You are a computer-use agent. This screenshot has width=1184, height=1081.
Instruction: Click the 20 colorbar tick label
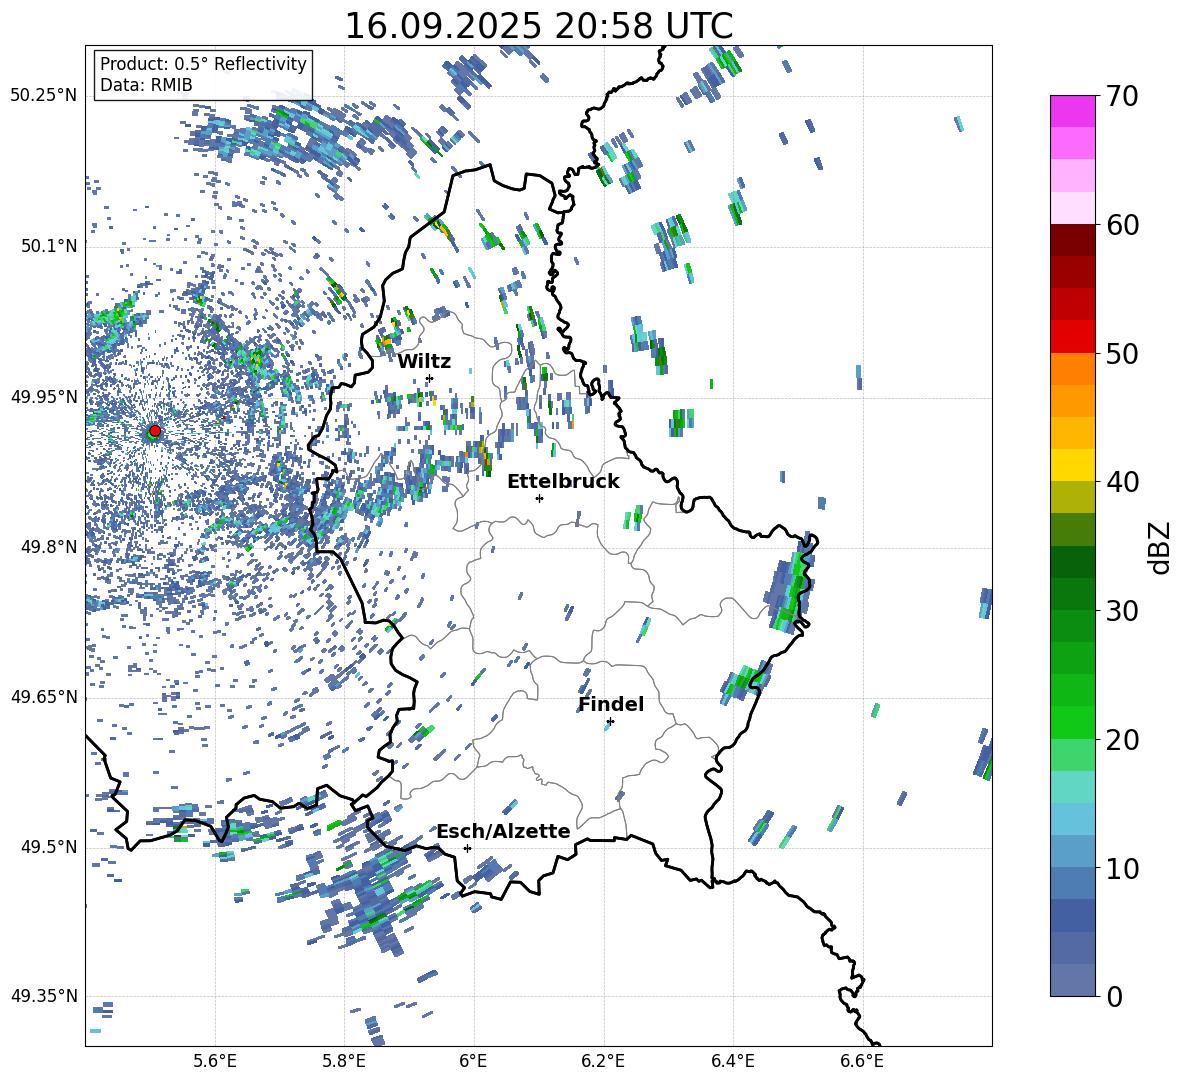(1122, 739)
